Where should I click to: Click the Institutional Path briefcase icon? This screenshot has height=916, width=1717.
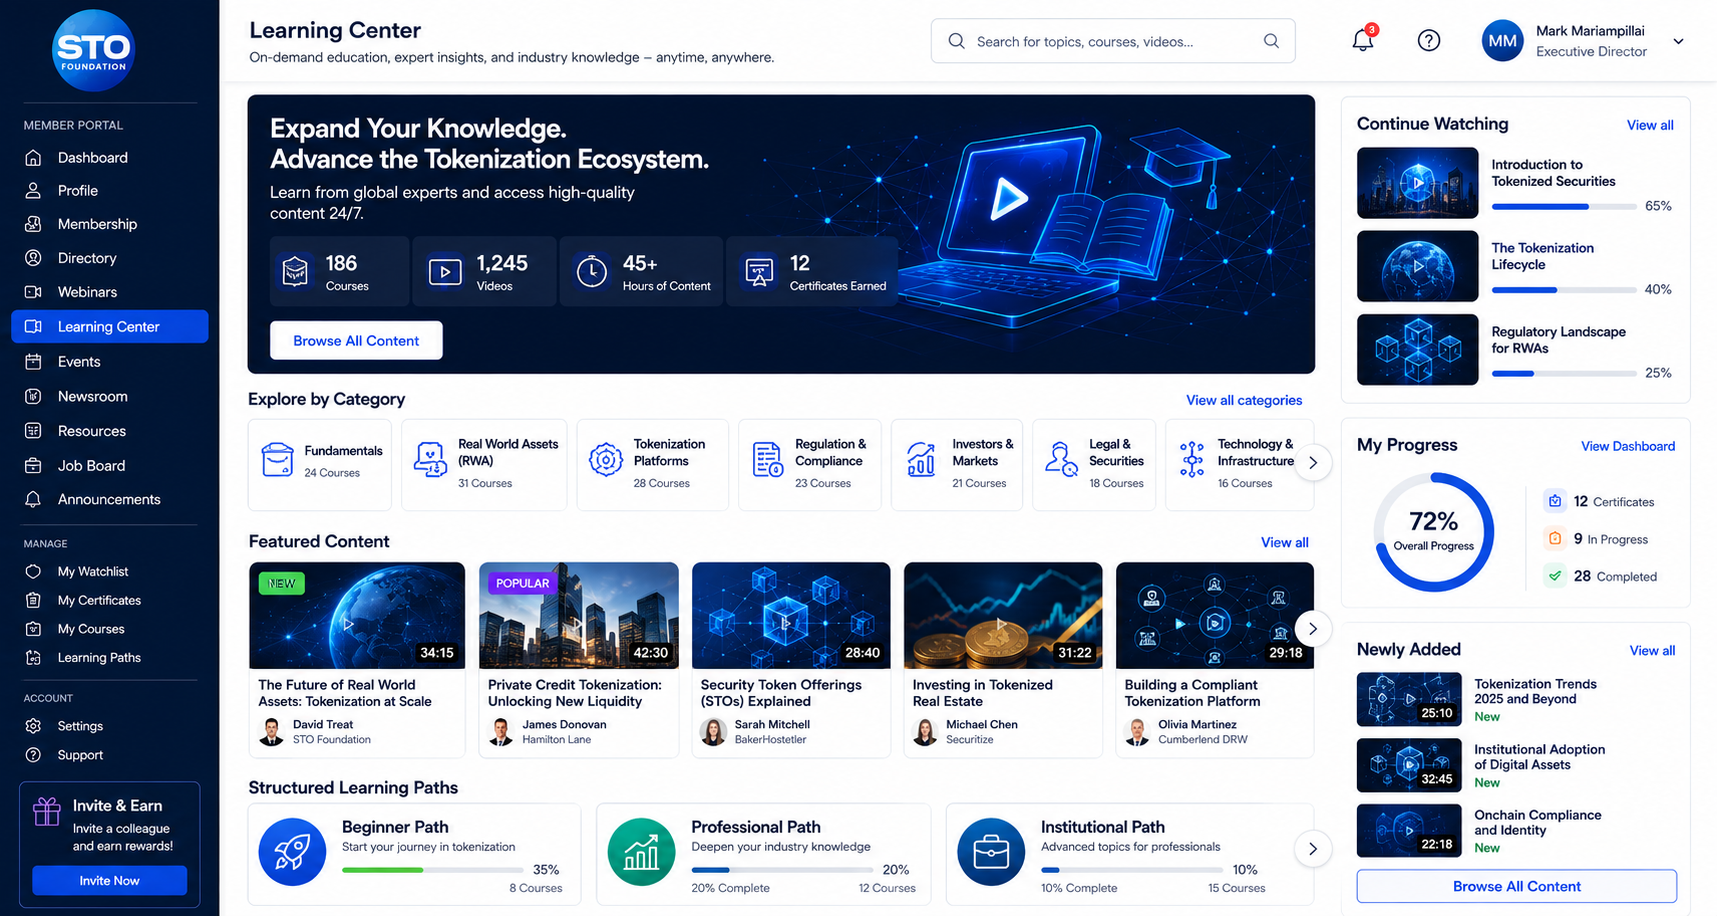(x=991, y=852)
